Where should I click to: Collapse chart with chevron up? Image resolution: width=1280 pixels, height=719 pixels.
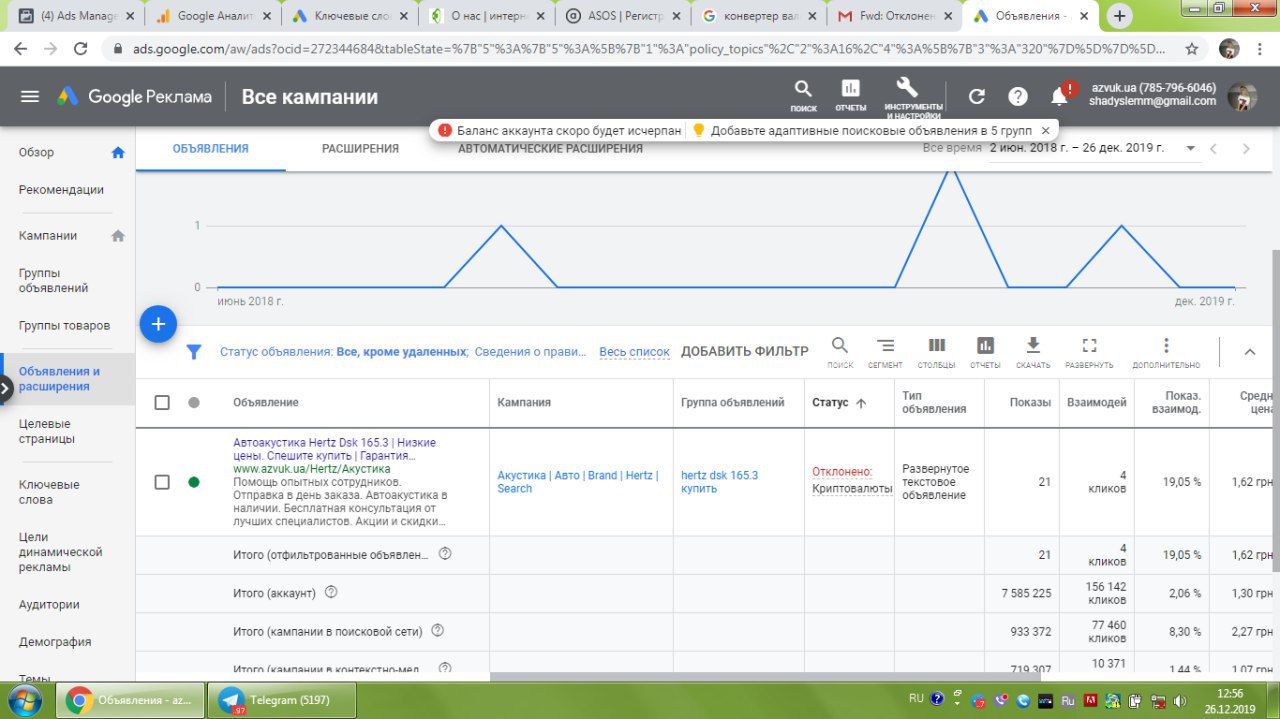point(1249,352)
